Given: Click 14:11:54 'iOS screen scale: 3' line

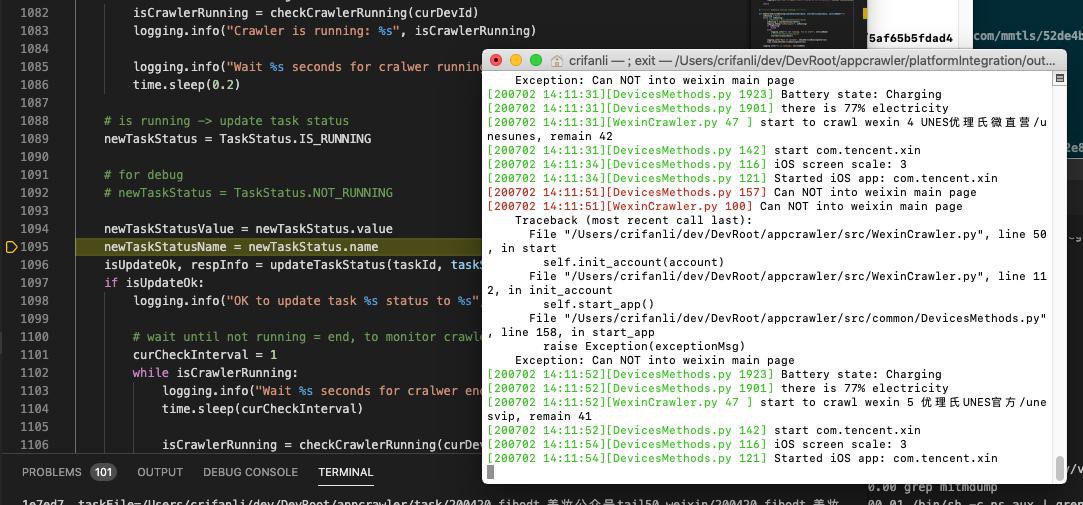Looking at the screenshot, I should (x=697, y=444).
